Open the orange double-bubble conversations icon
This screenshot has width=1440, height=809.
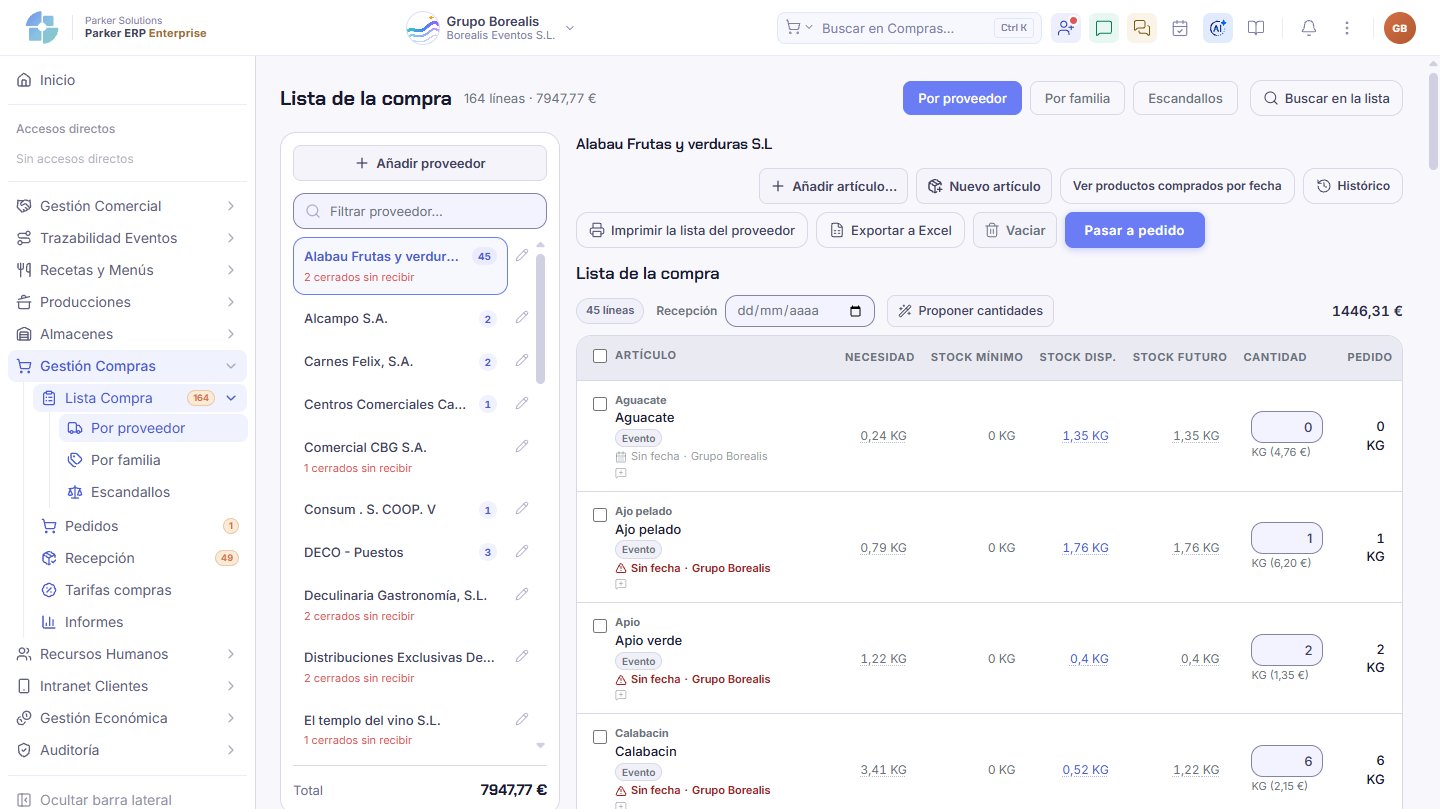point(1142,28)
